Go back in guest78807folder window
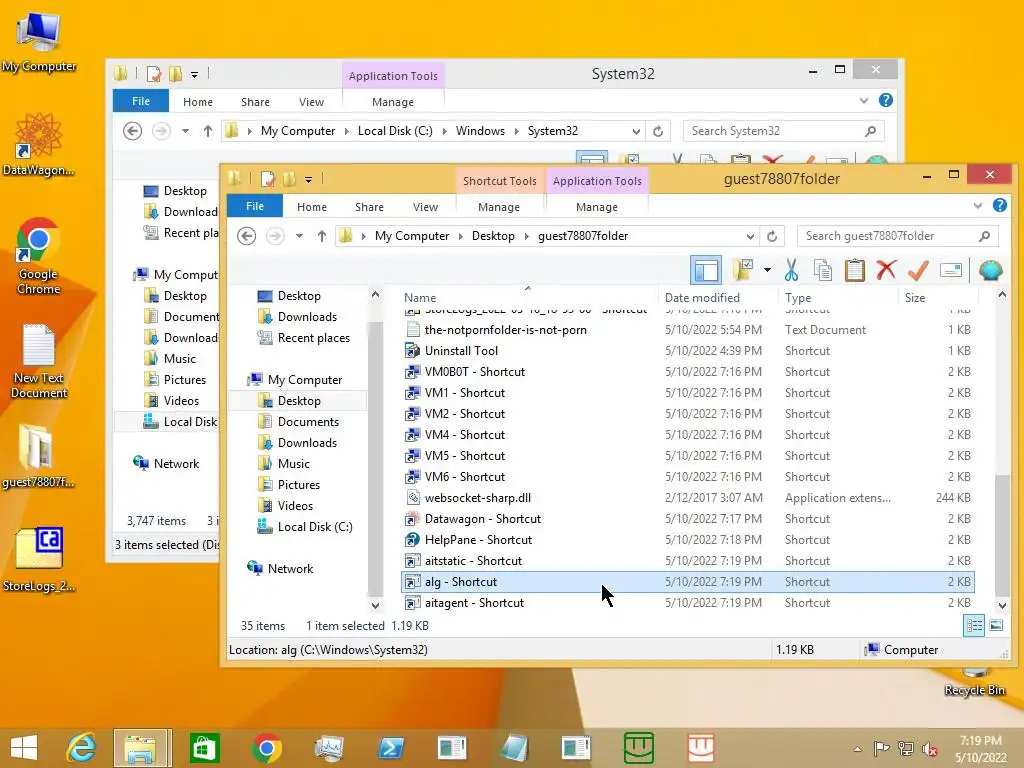Viewport: 1024px width, 768px height. pos(246,236)
